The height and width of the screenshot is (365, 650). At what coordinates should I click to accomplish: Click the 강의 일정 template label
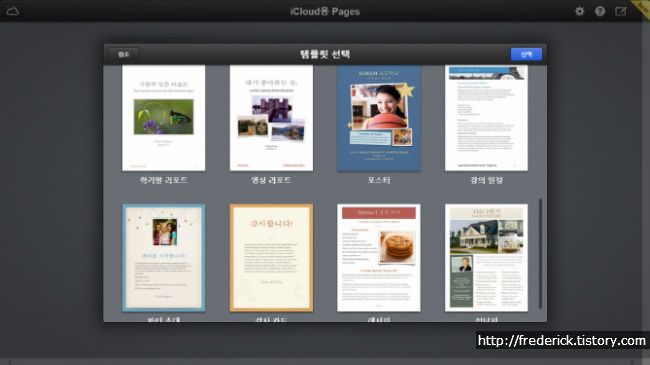[486, 180]
